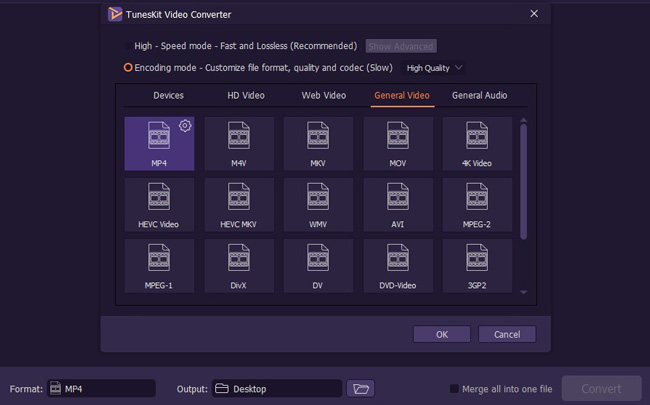The width and height of the screenshot is (650, 405).
Task: Select the HEVC Video format tile
Action: pos(159,205)
